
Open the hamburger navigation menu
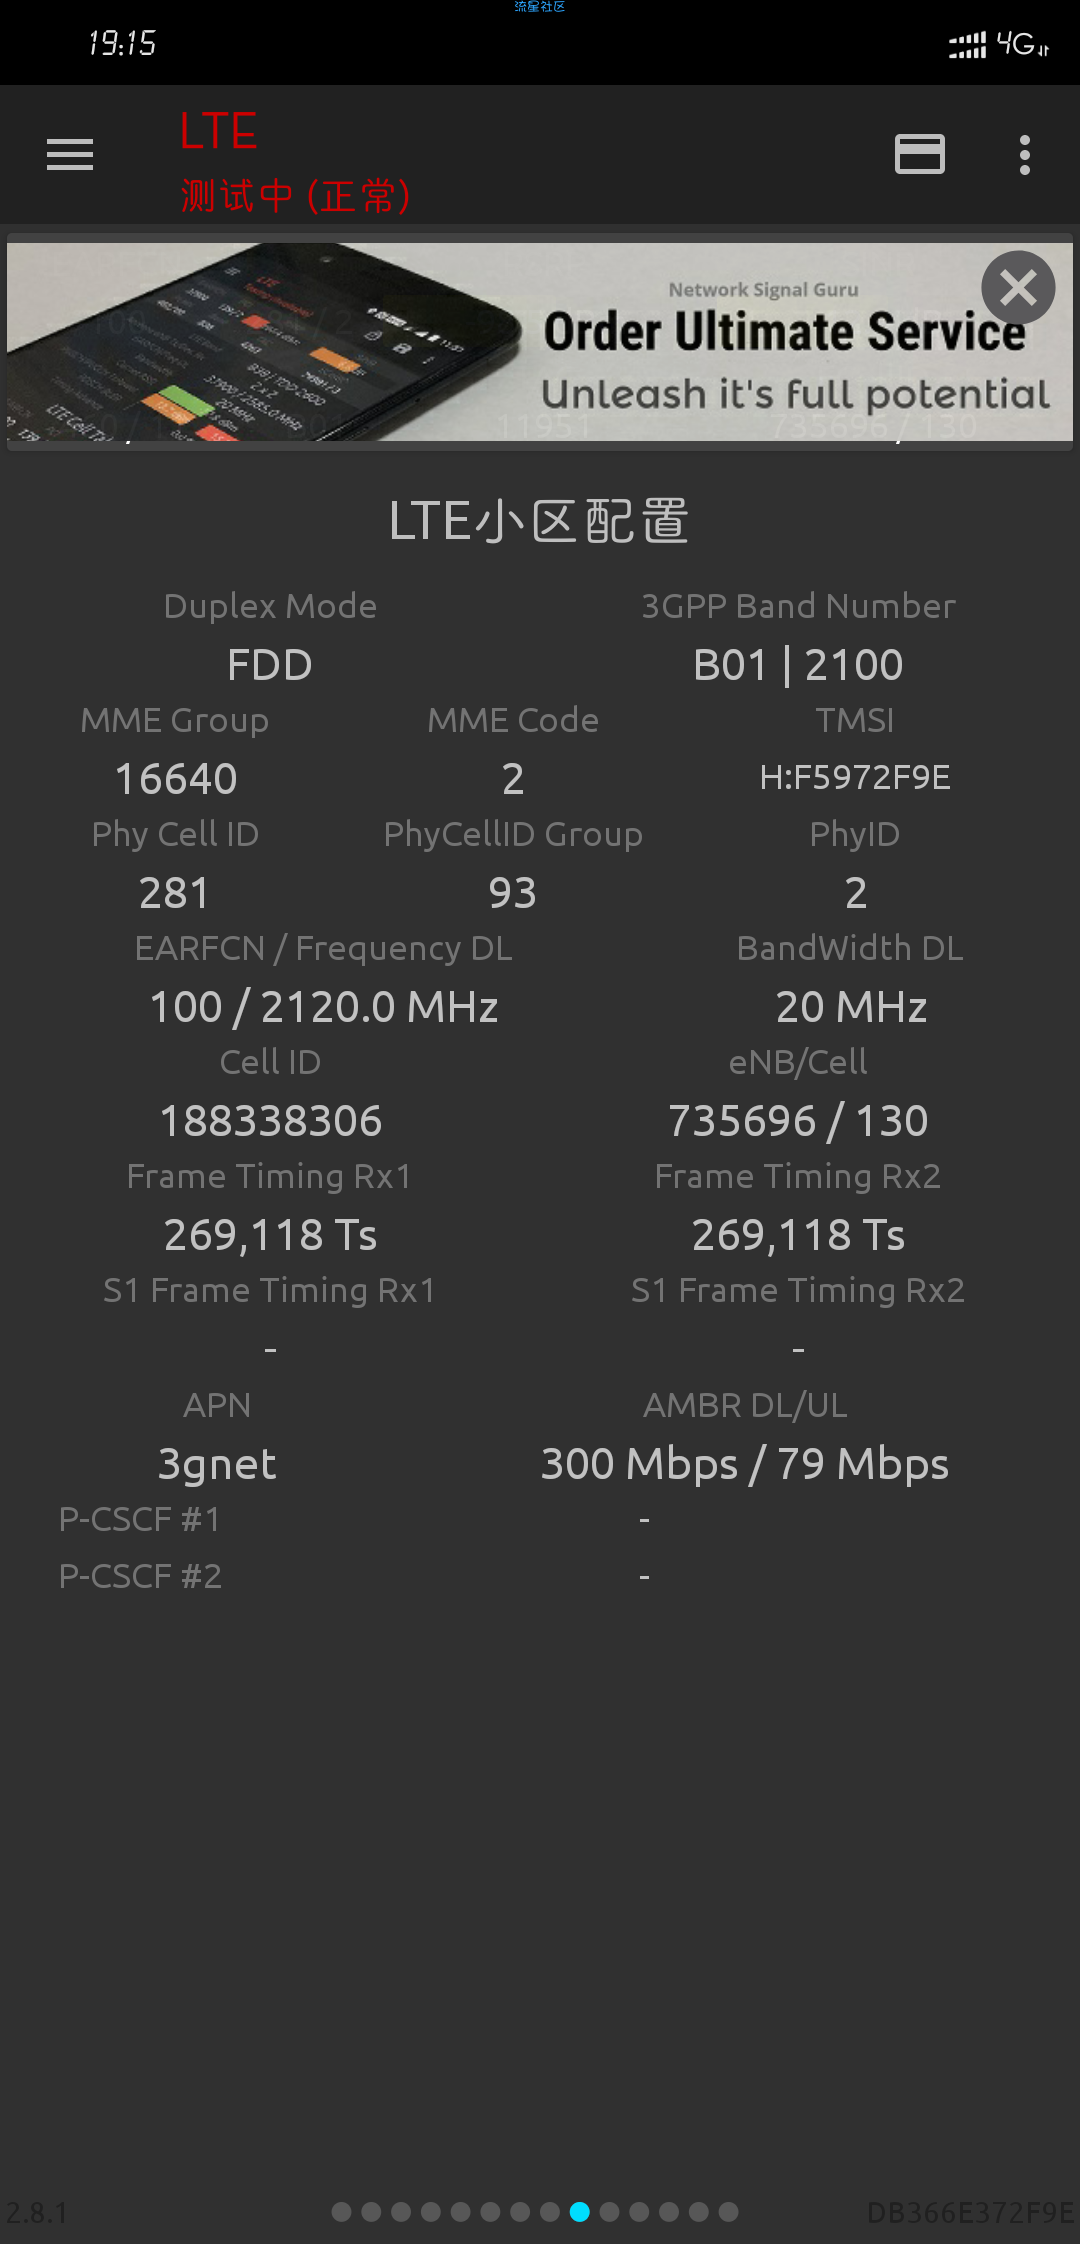pyautogui.click(x=70, y=155)
